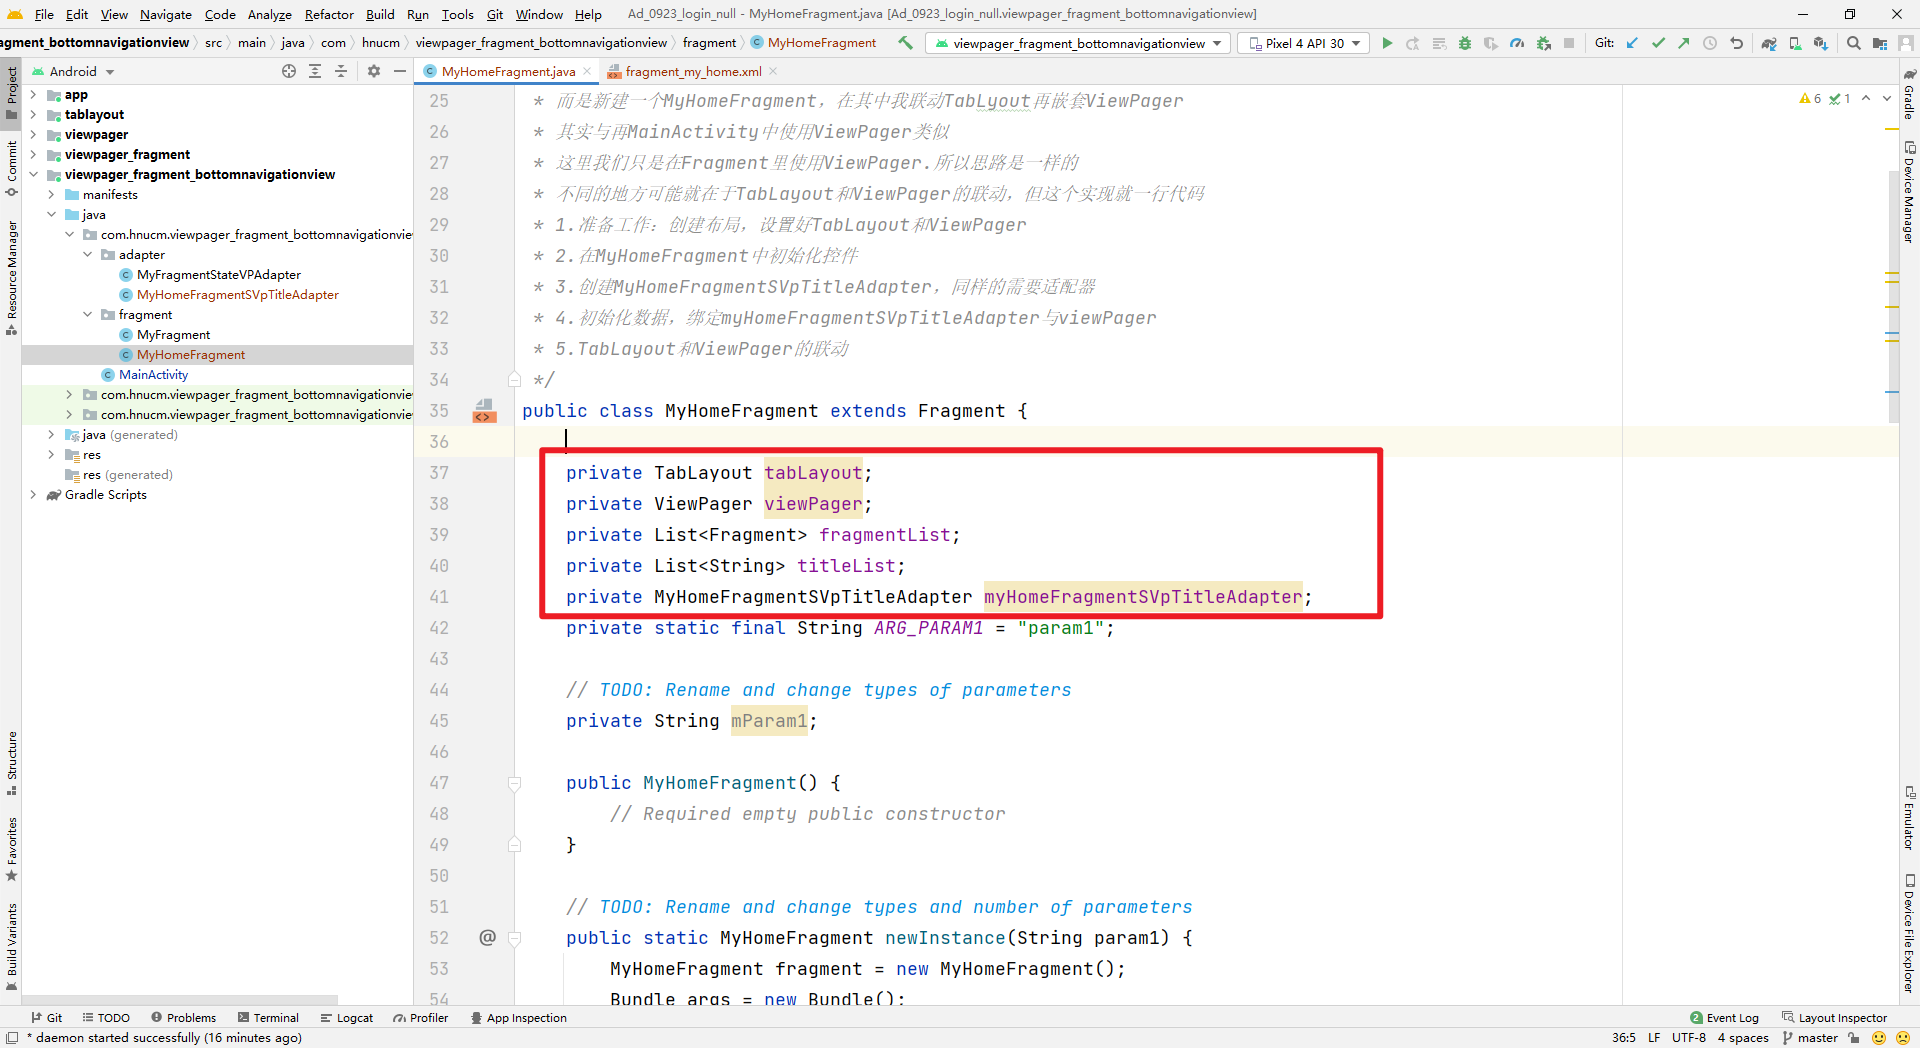Collapse the adapter package
The image size is (1920, 1048).
[x=87, y=255]
